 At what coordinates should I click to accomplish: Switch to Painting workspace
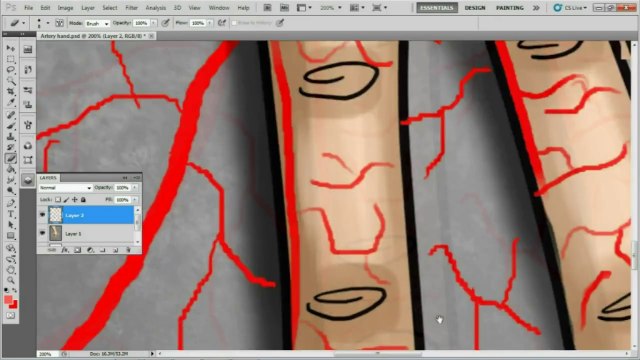coord(510,8)
